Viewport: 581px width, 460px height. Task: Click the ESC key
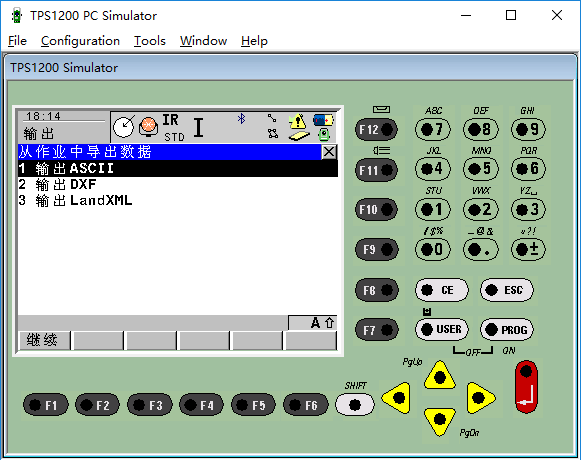pyautogui.click(x=507, y=290)
